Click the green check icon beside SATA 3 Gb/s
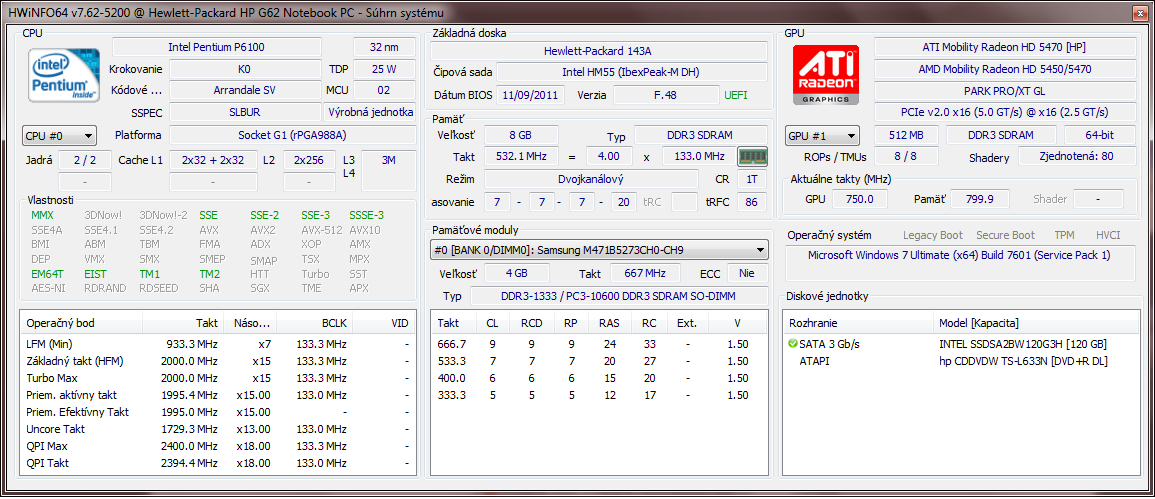The width and height of the screenshot is (1155, 499). point(793,344)
